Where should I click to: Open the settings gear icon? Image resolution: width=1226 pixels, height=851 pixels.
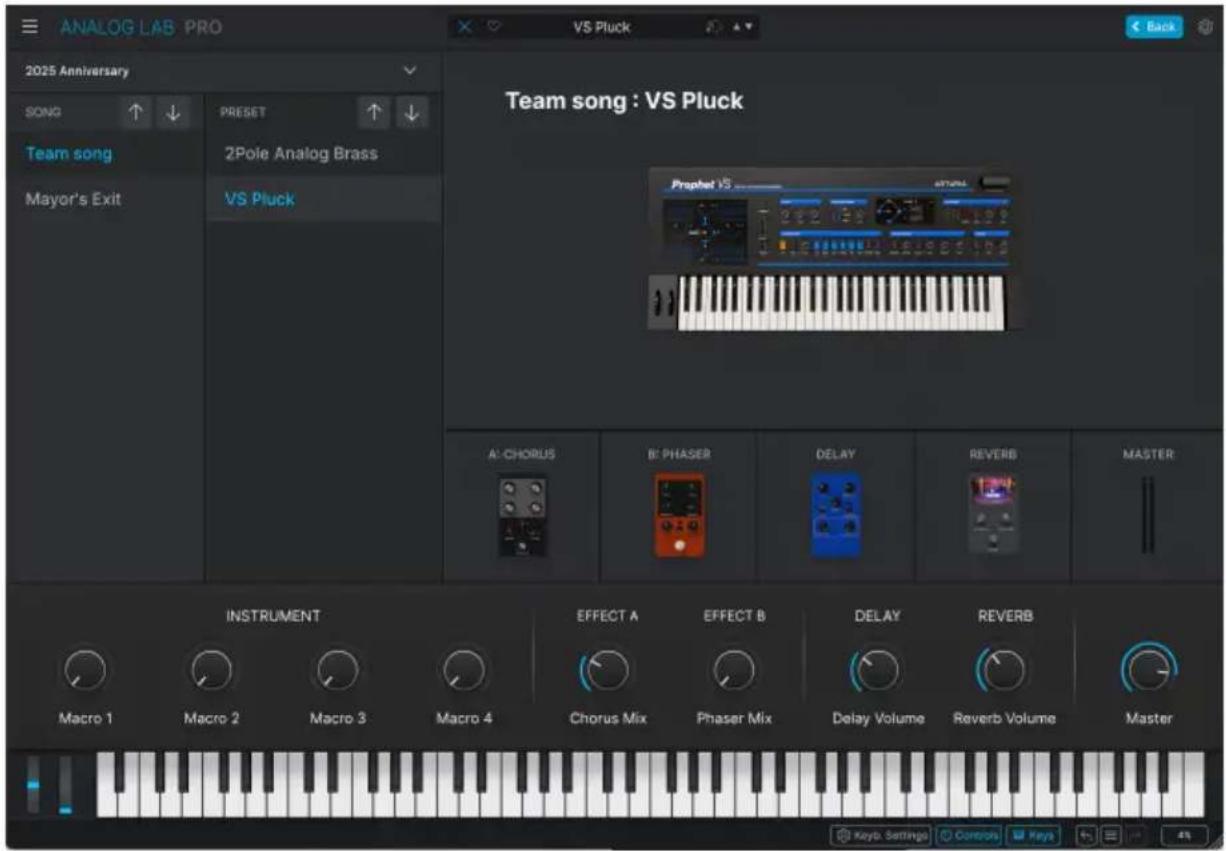click(1205, 27)
